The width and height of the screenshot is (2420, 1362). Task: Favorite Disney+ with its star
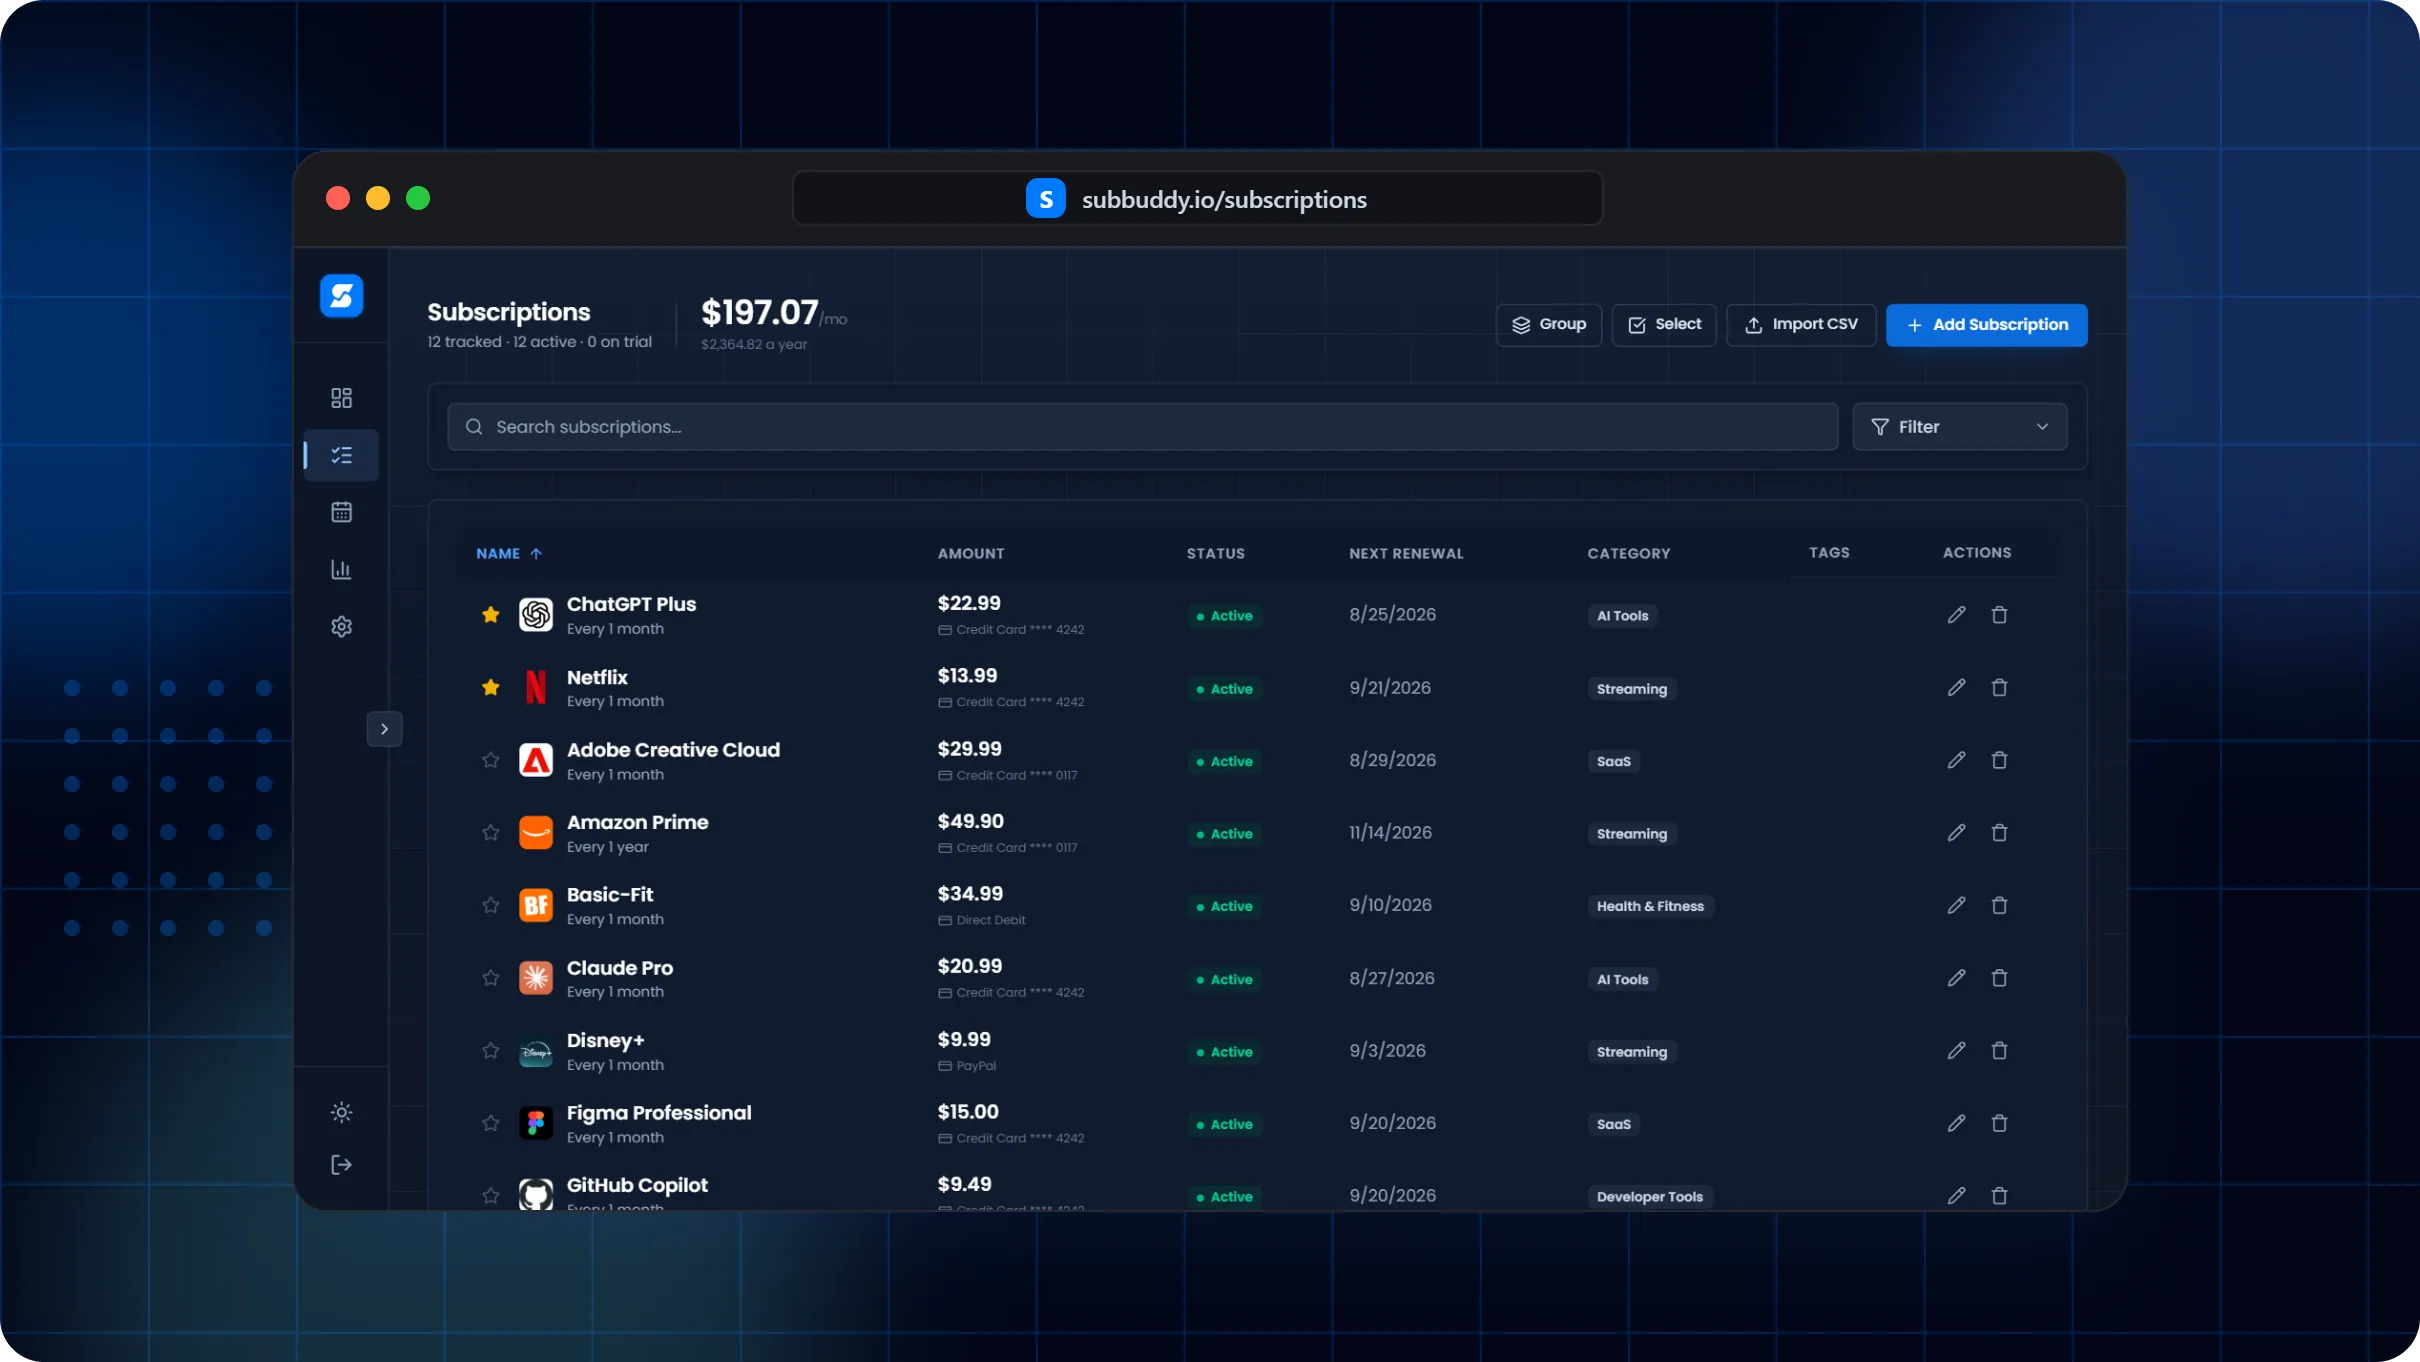pyautogui.click(x=490, y=1050)
